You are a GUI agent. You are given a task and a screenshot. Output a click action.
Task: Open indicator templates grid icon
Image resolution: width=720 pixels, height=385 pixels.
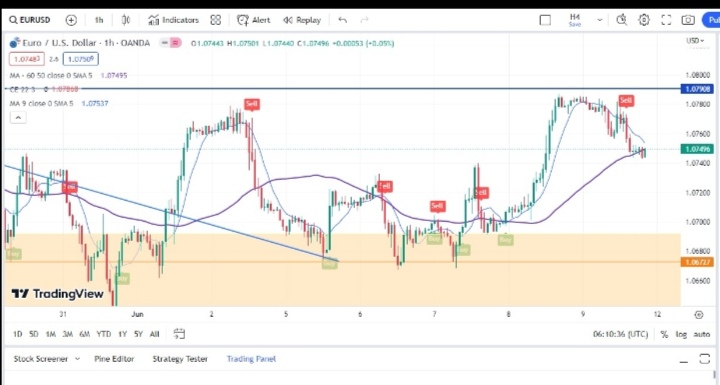215,20
